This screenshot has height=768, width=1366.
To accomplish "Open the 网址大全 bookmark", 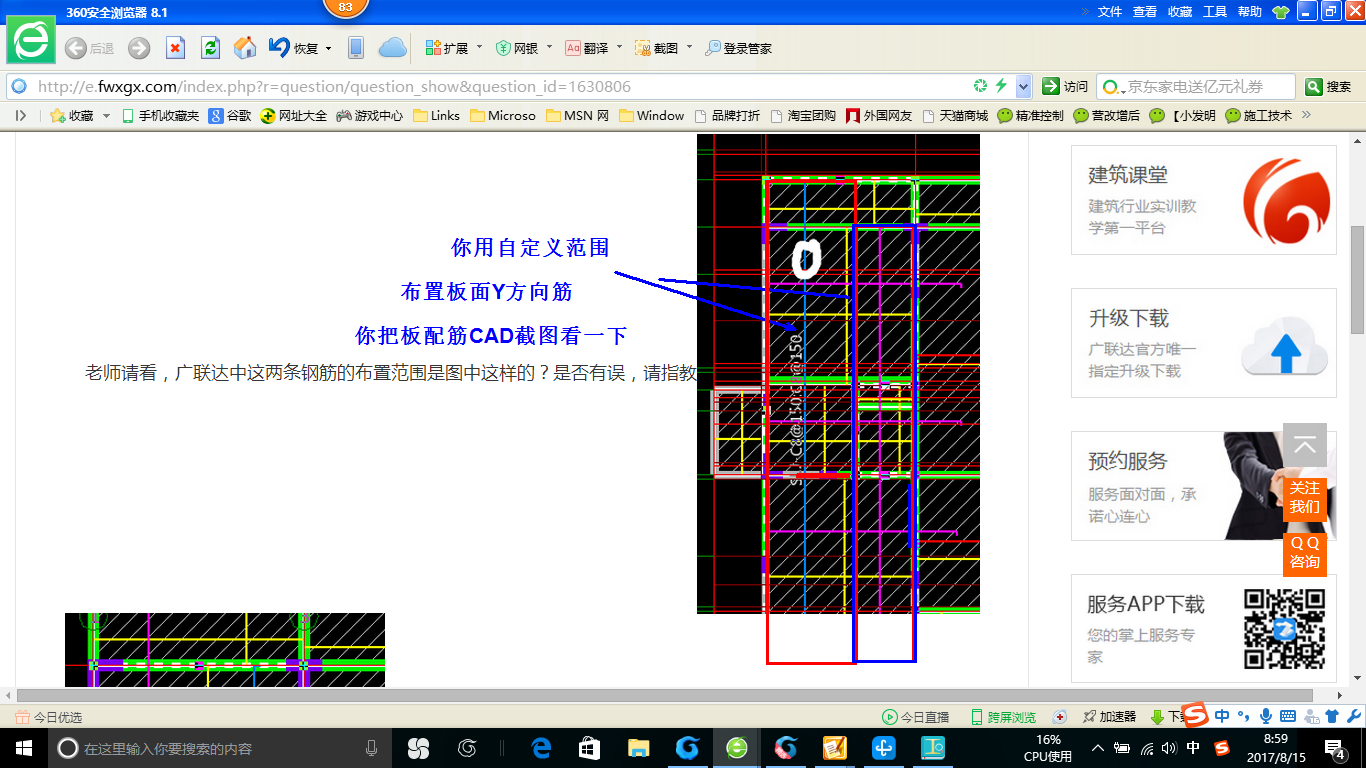I will pos(294,116).
